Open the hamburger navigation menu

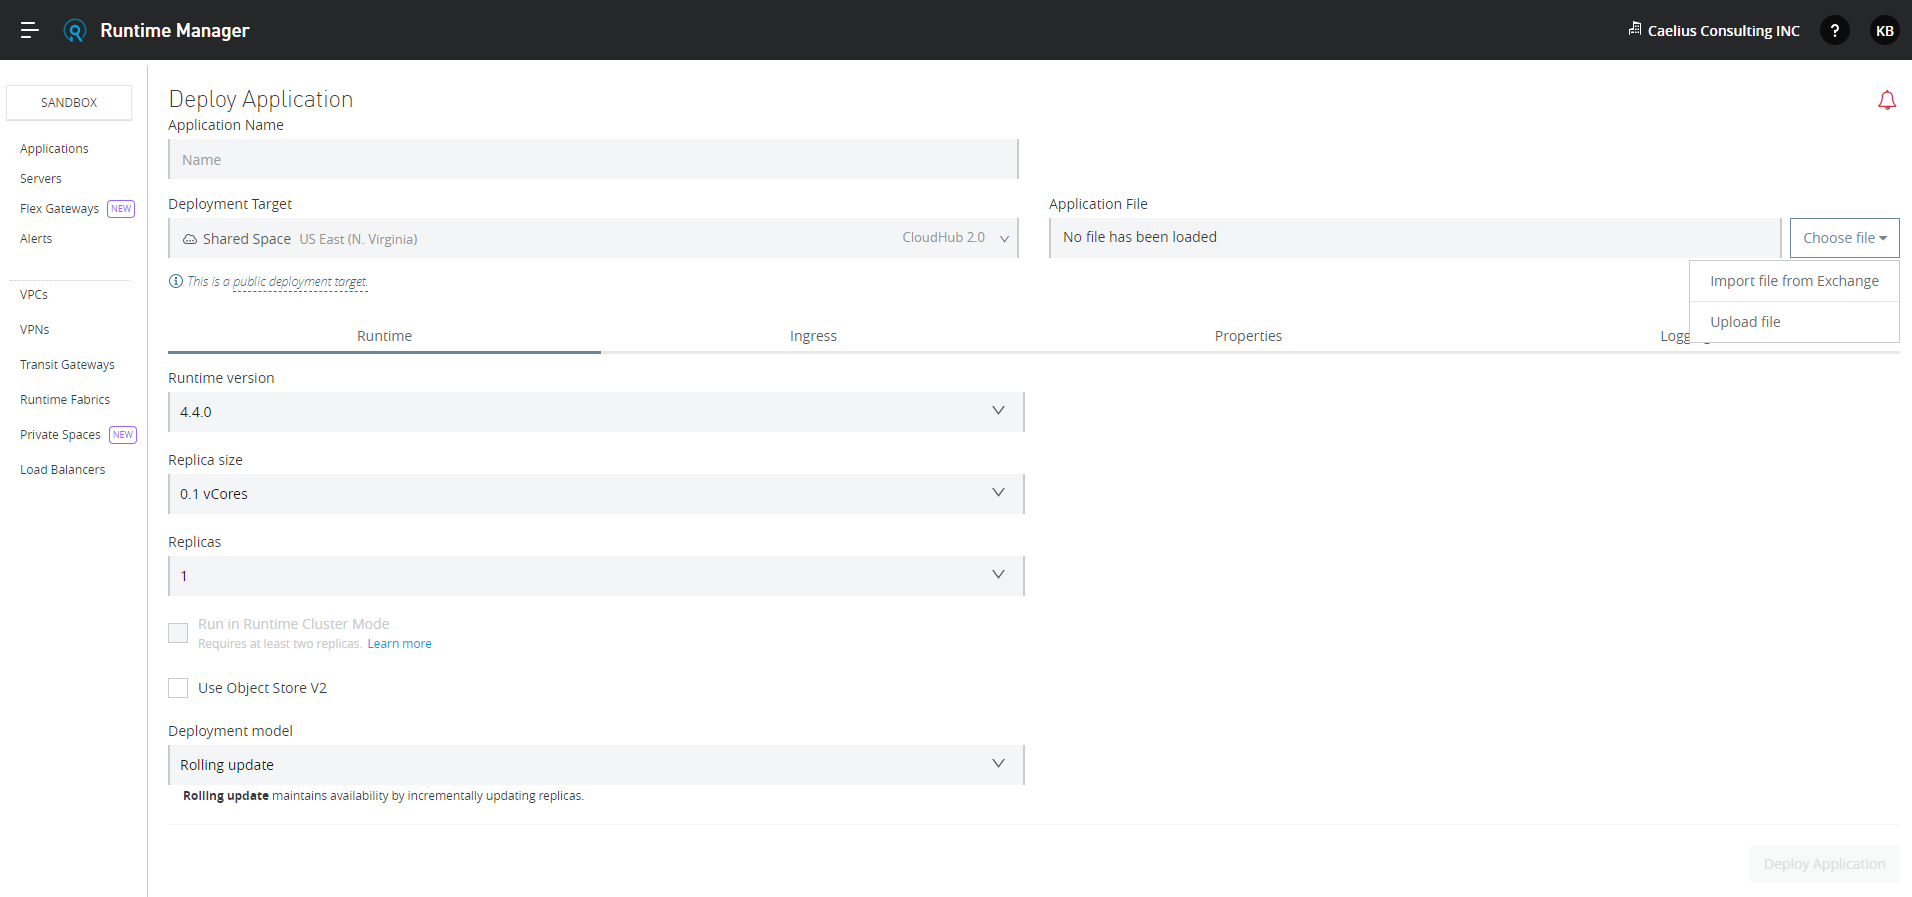(x=30, y=30)
